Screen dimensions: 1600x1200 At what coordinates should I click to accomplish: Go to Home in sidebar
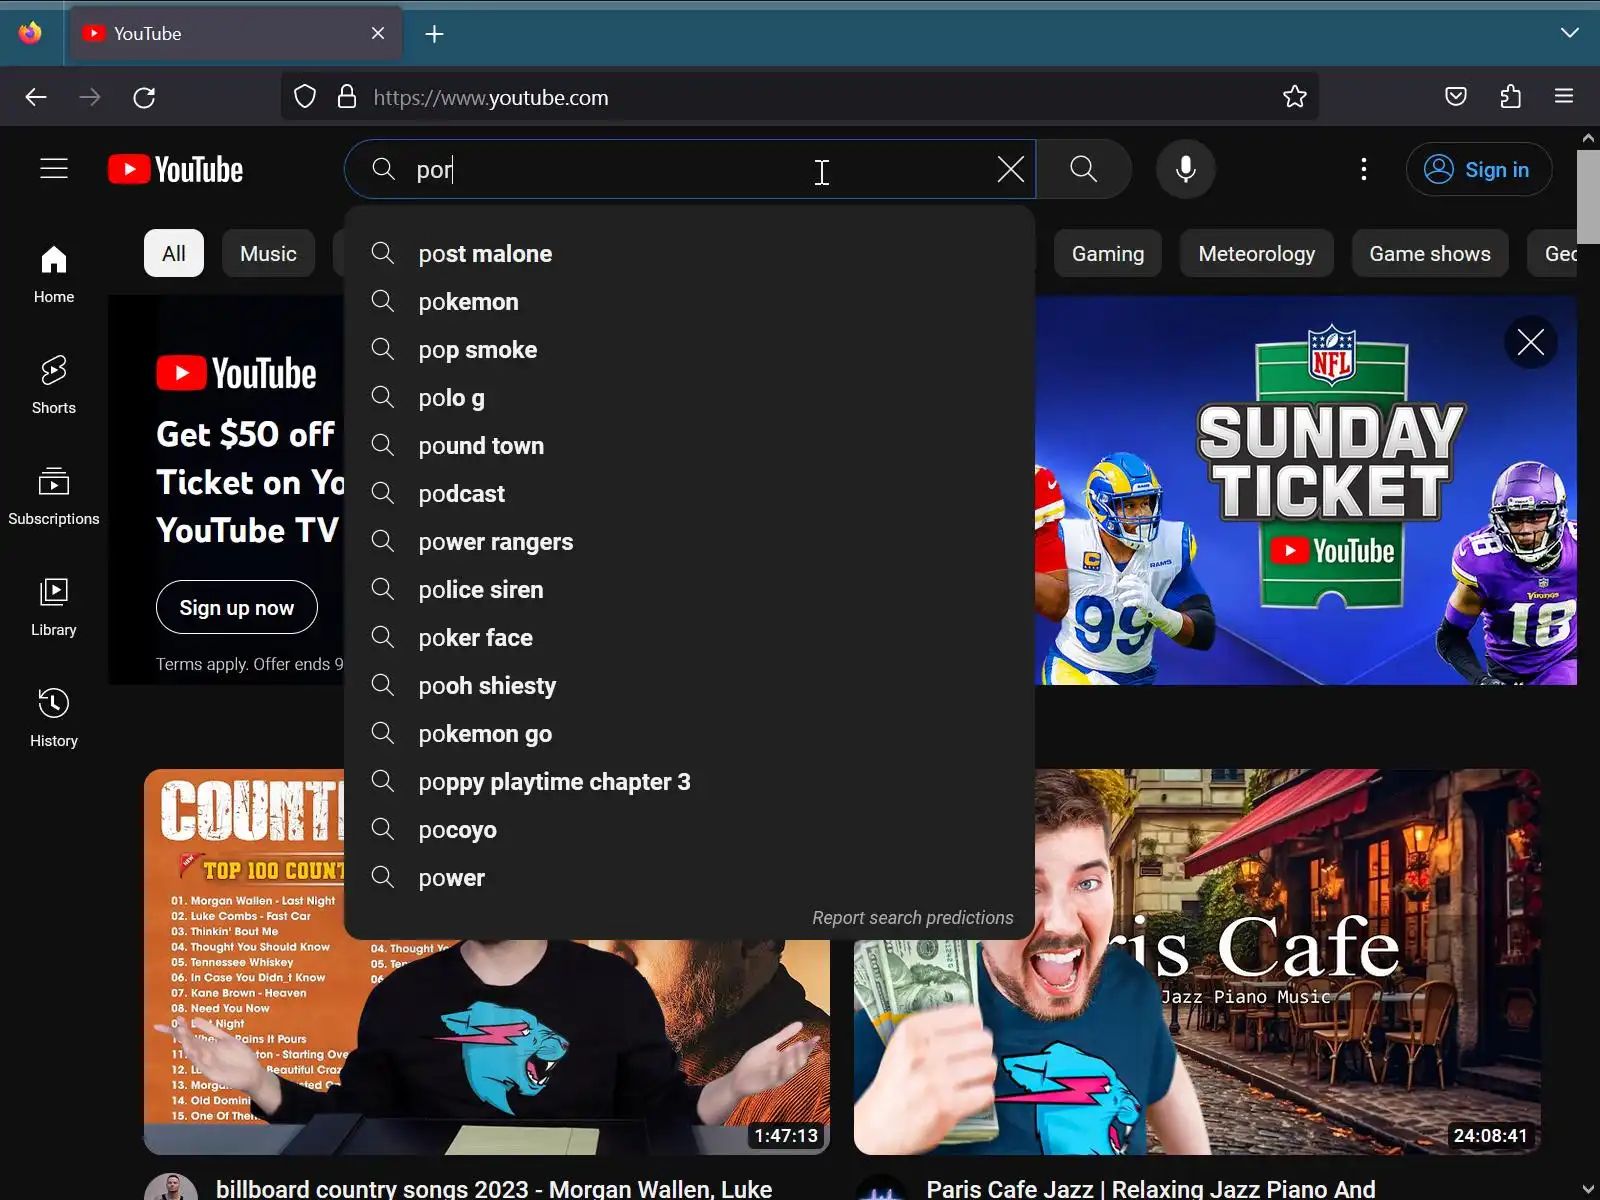point(54,274)
